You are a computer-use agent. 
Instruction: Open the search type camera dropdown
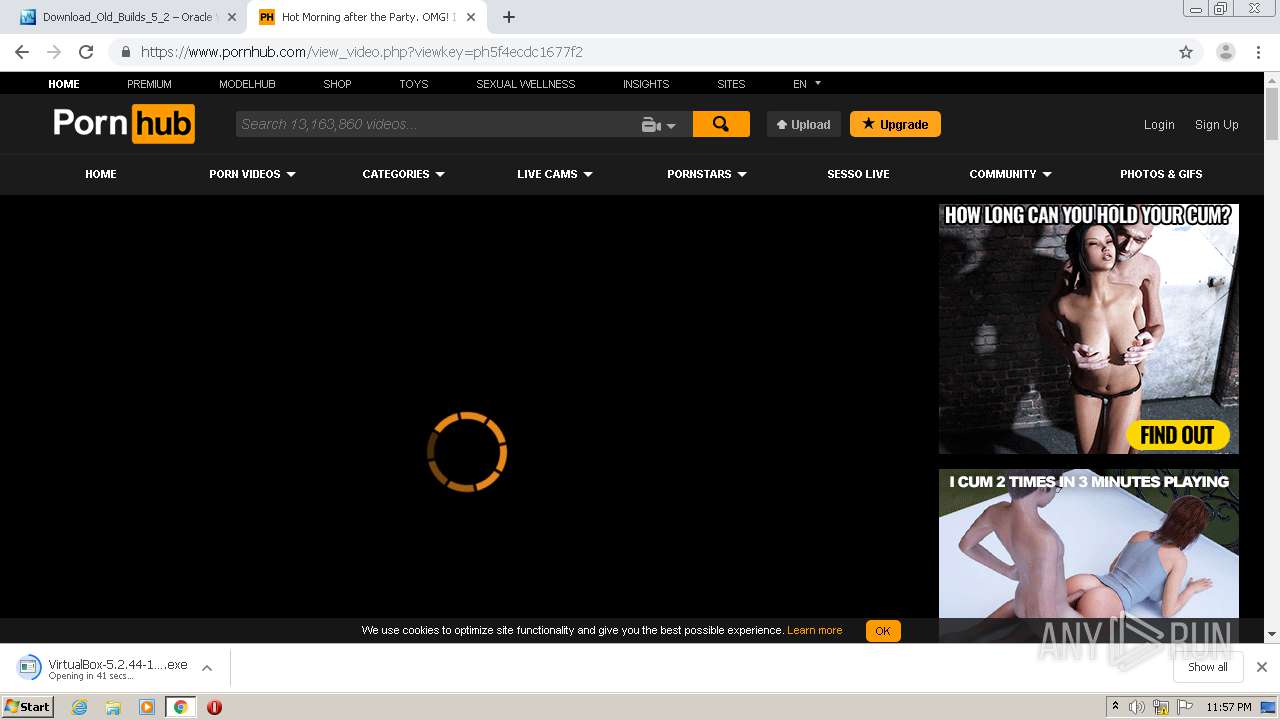coord(659,125)
